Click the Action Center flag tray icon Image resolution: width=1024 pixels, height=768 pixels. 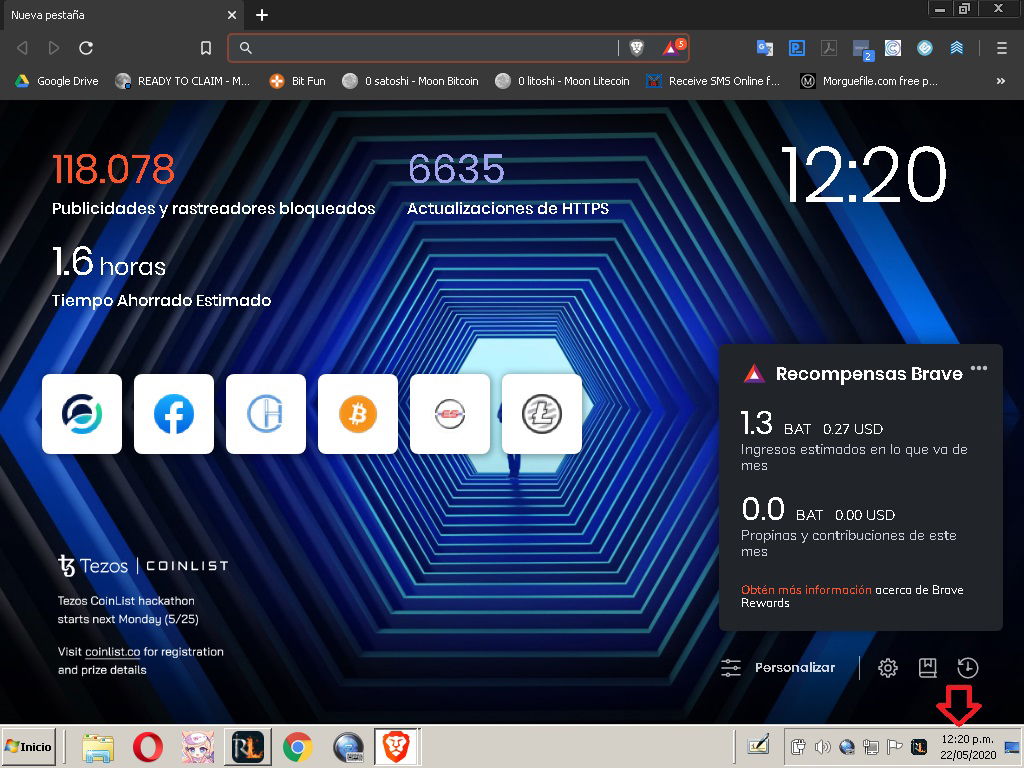click(895, 747)
